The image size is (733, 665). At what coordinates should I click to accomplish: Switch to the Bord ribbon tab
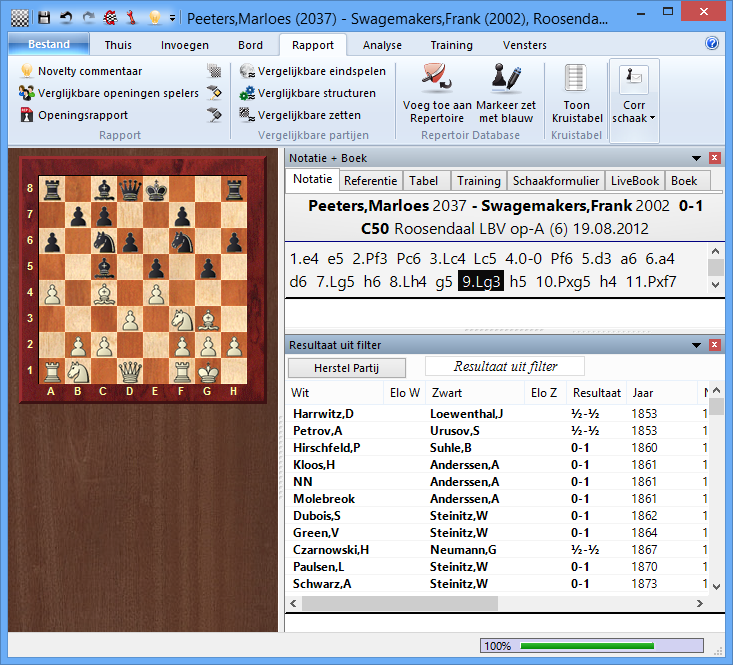[250, 45]
